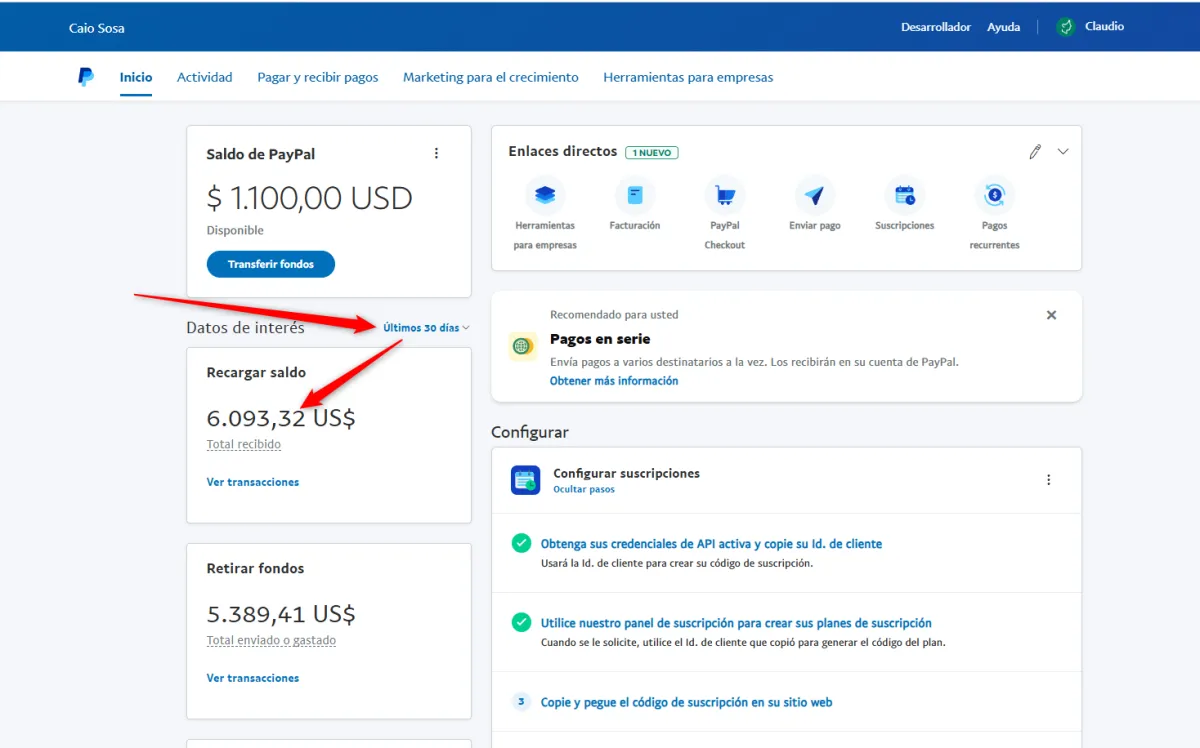Click green checkmark for API credentials step
Screen dimensions: 1200x748
pos(521,543)
